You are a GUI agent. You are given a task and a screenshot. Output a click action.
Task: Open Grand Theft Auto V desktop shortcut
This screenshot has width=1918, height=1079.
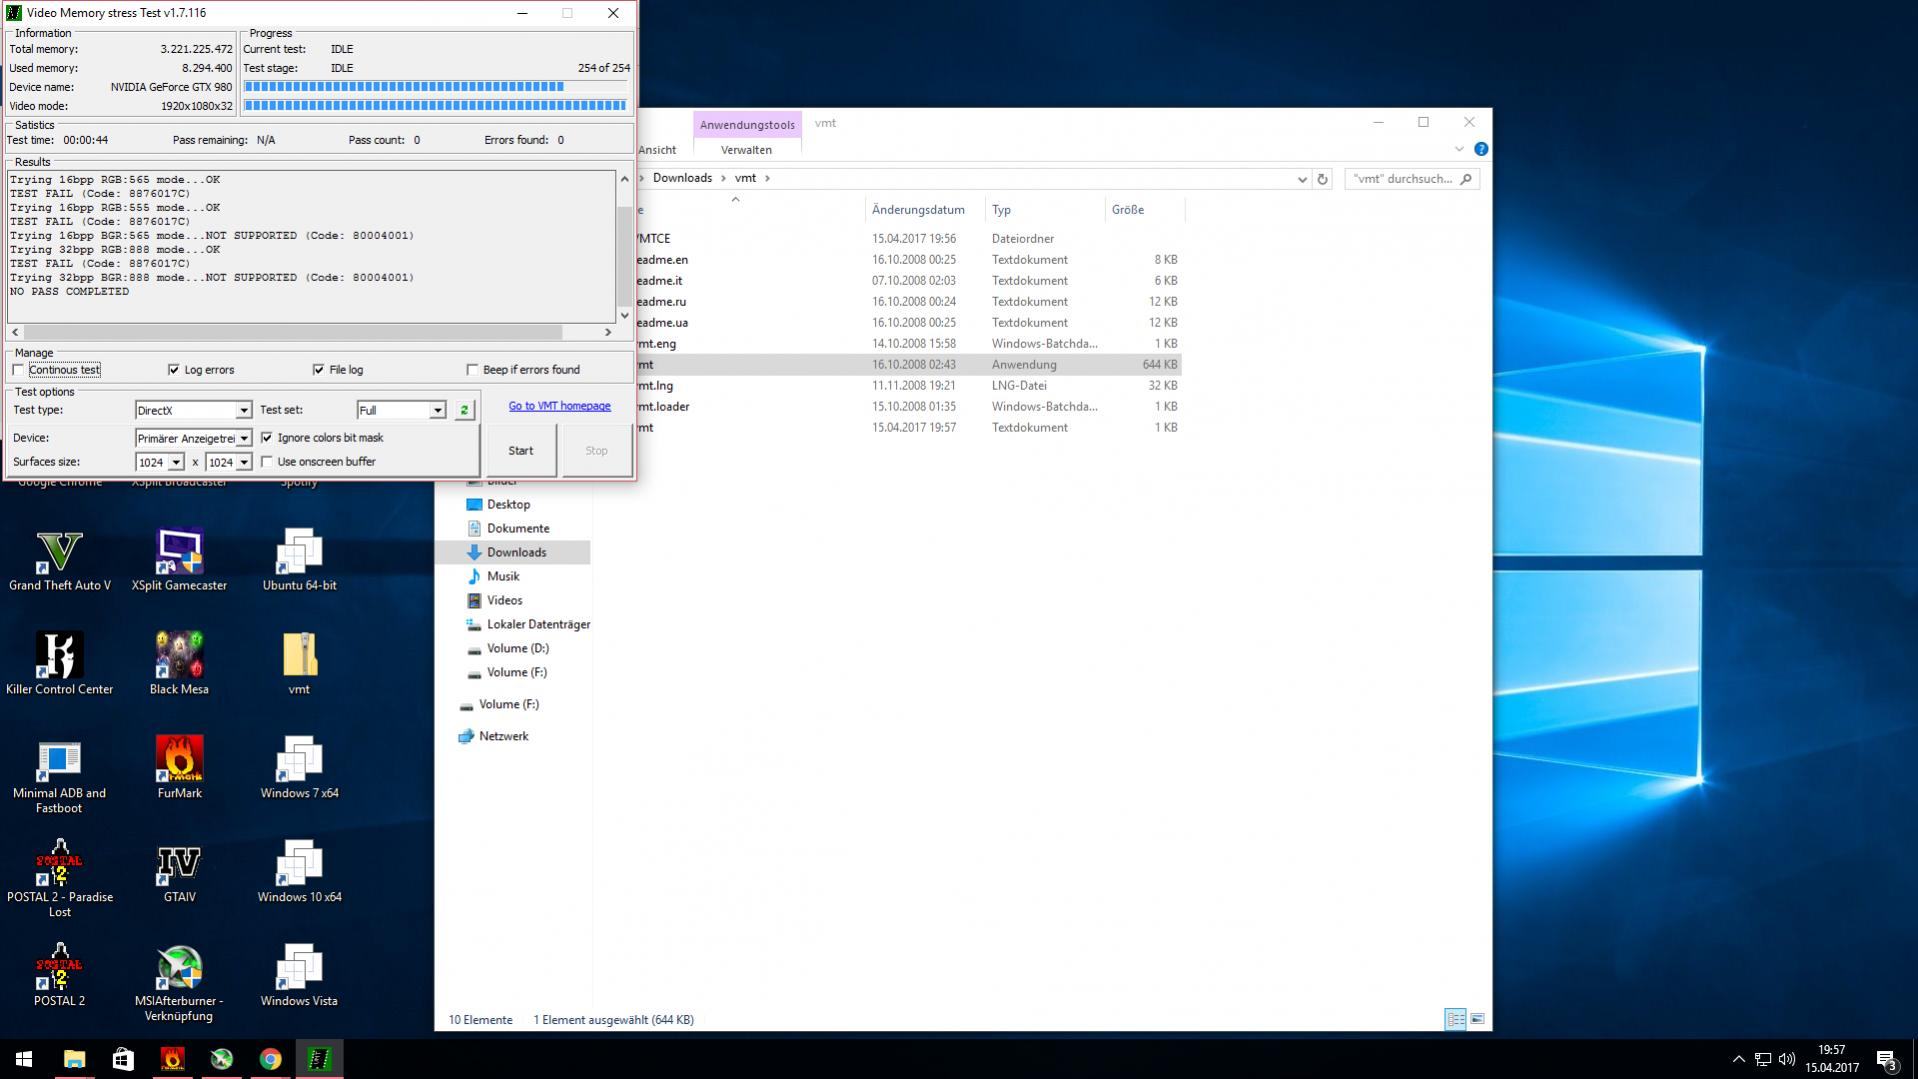(x=59, y=561)
